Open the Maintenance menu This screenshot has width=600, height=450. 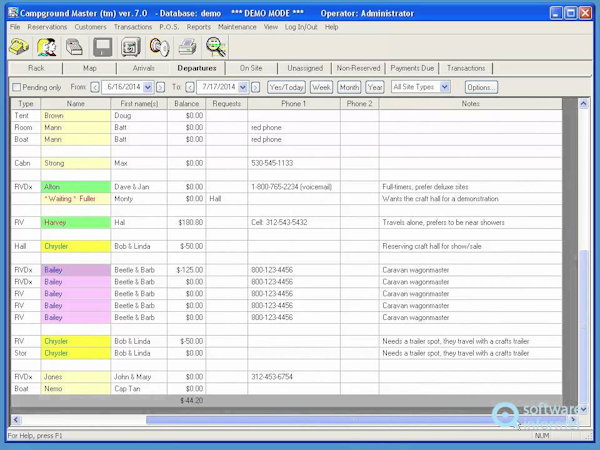click(x=237, y=27)
